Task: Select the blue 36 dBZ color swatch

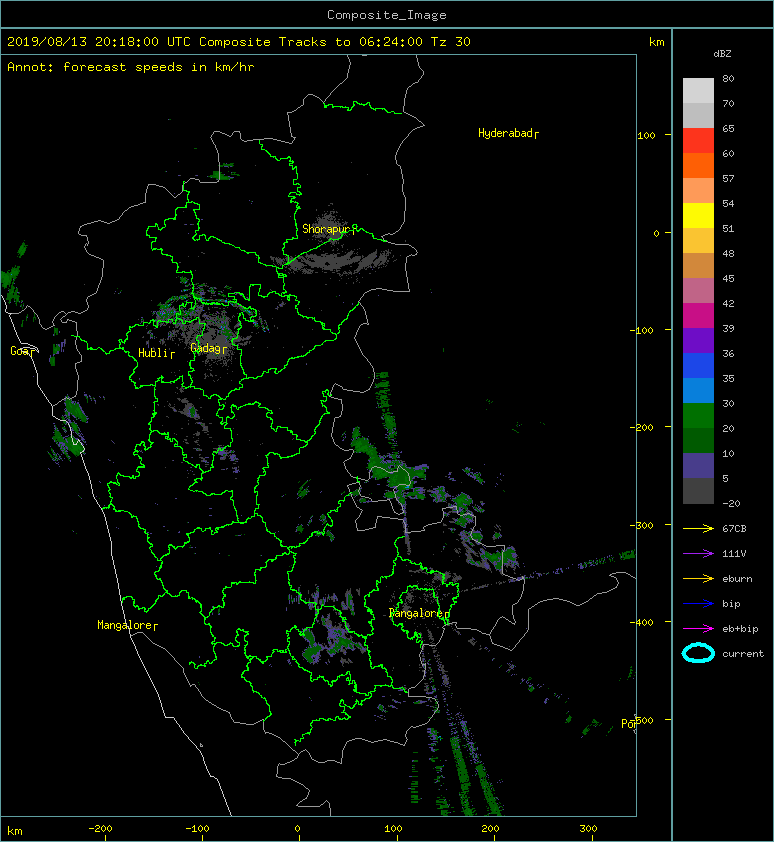Action: coord(698,365)
